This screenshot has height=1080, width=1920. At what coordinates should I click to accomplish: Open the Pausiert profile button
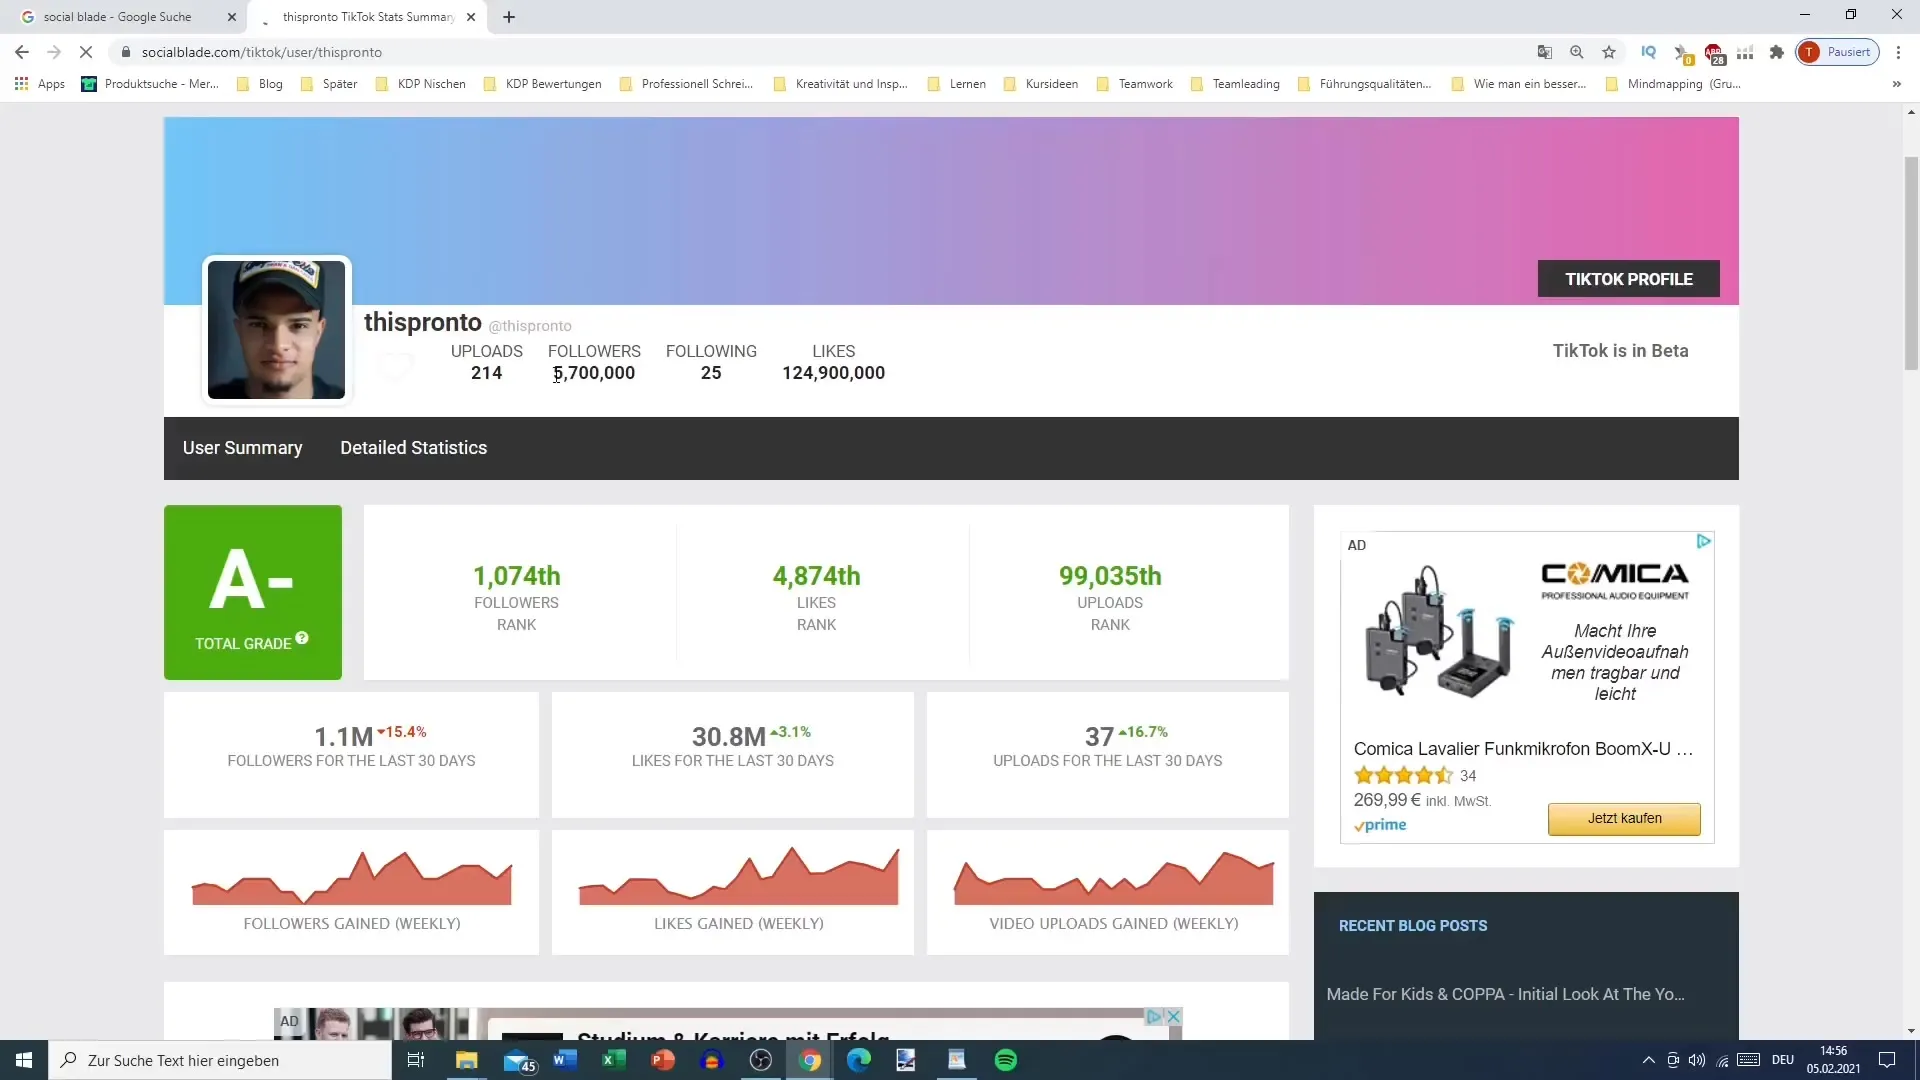(x=1838, y=52)
